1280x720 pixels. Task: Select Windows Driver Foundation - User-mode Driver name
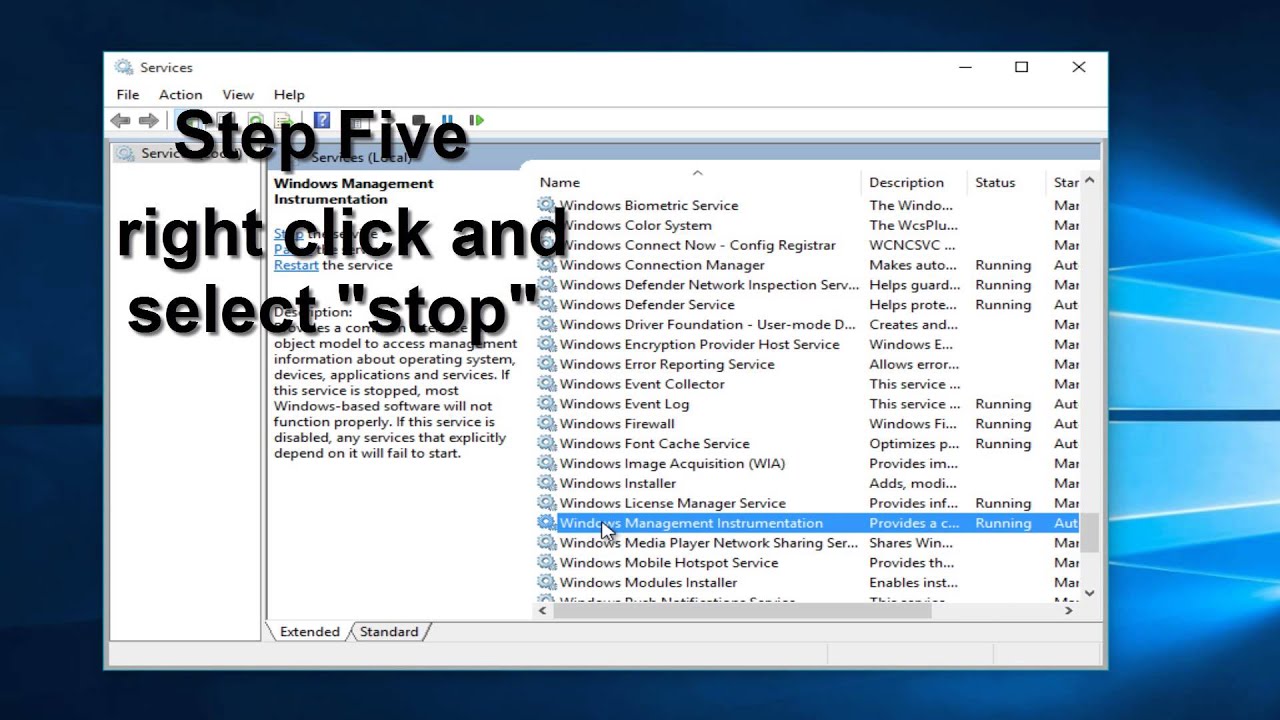708,325
